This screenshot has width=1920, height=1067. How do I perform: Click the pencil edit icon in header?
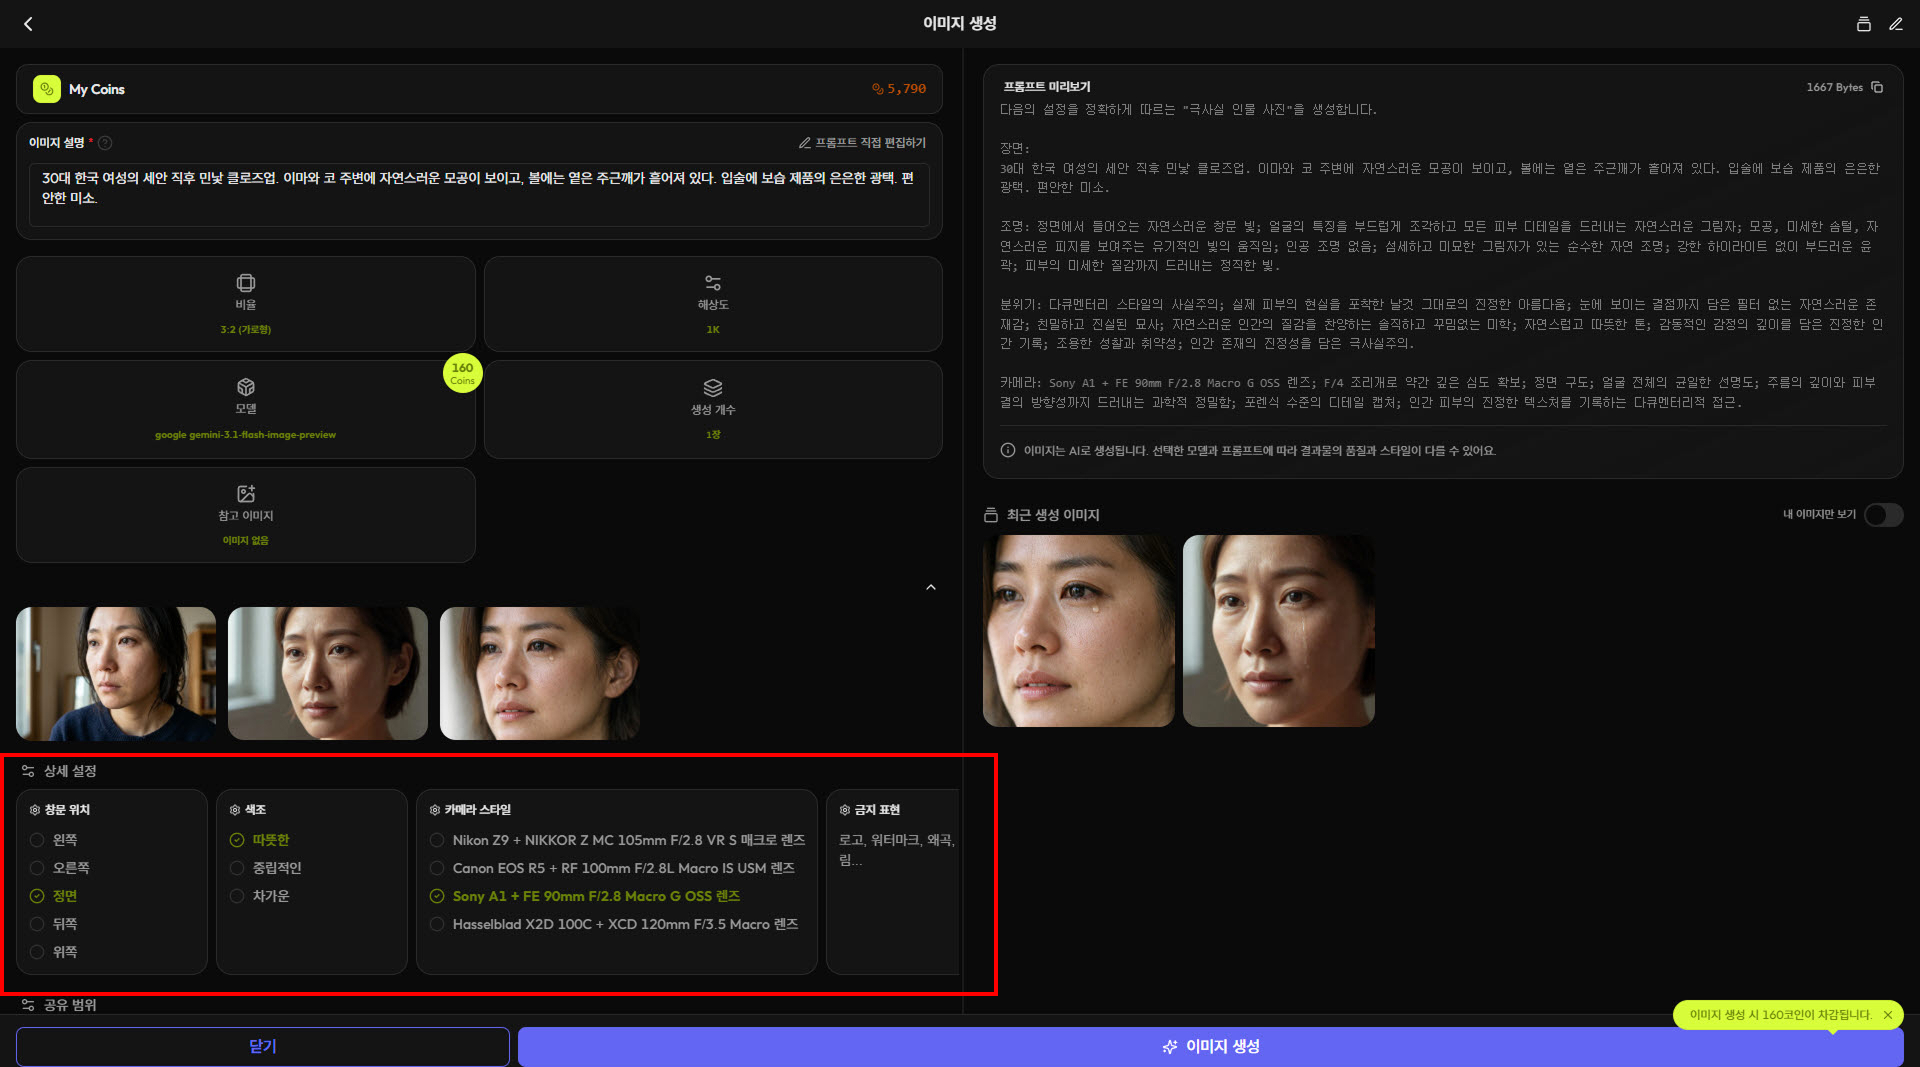pos(1895,24)
